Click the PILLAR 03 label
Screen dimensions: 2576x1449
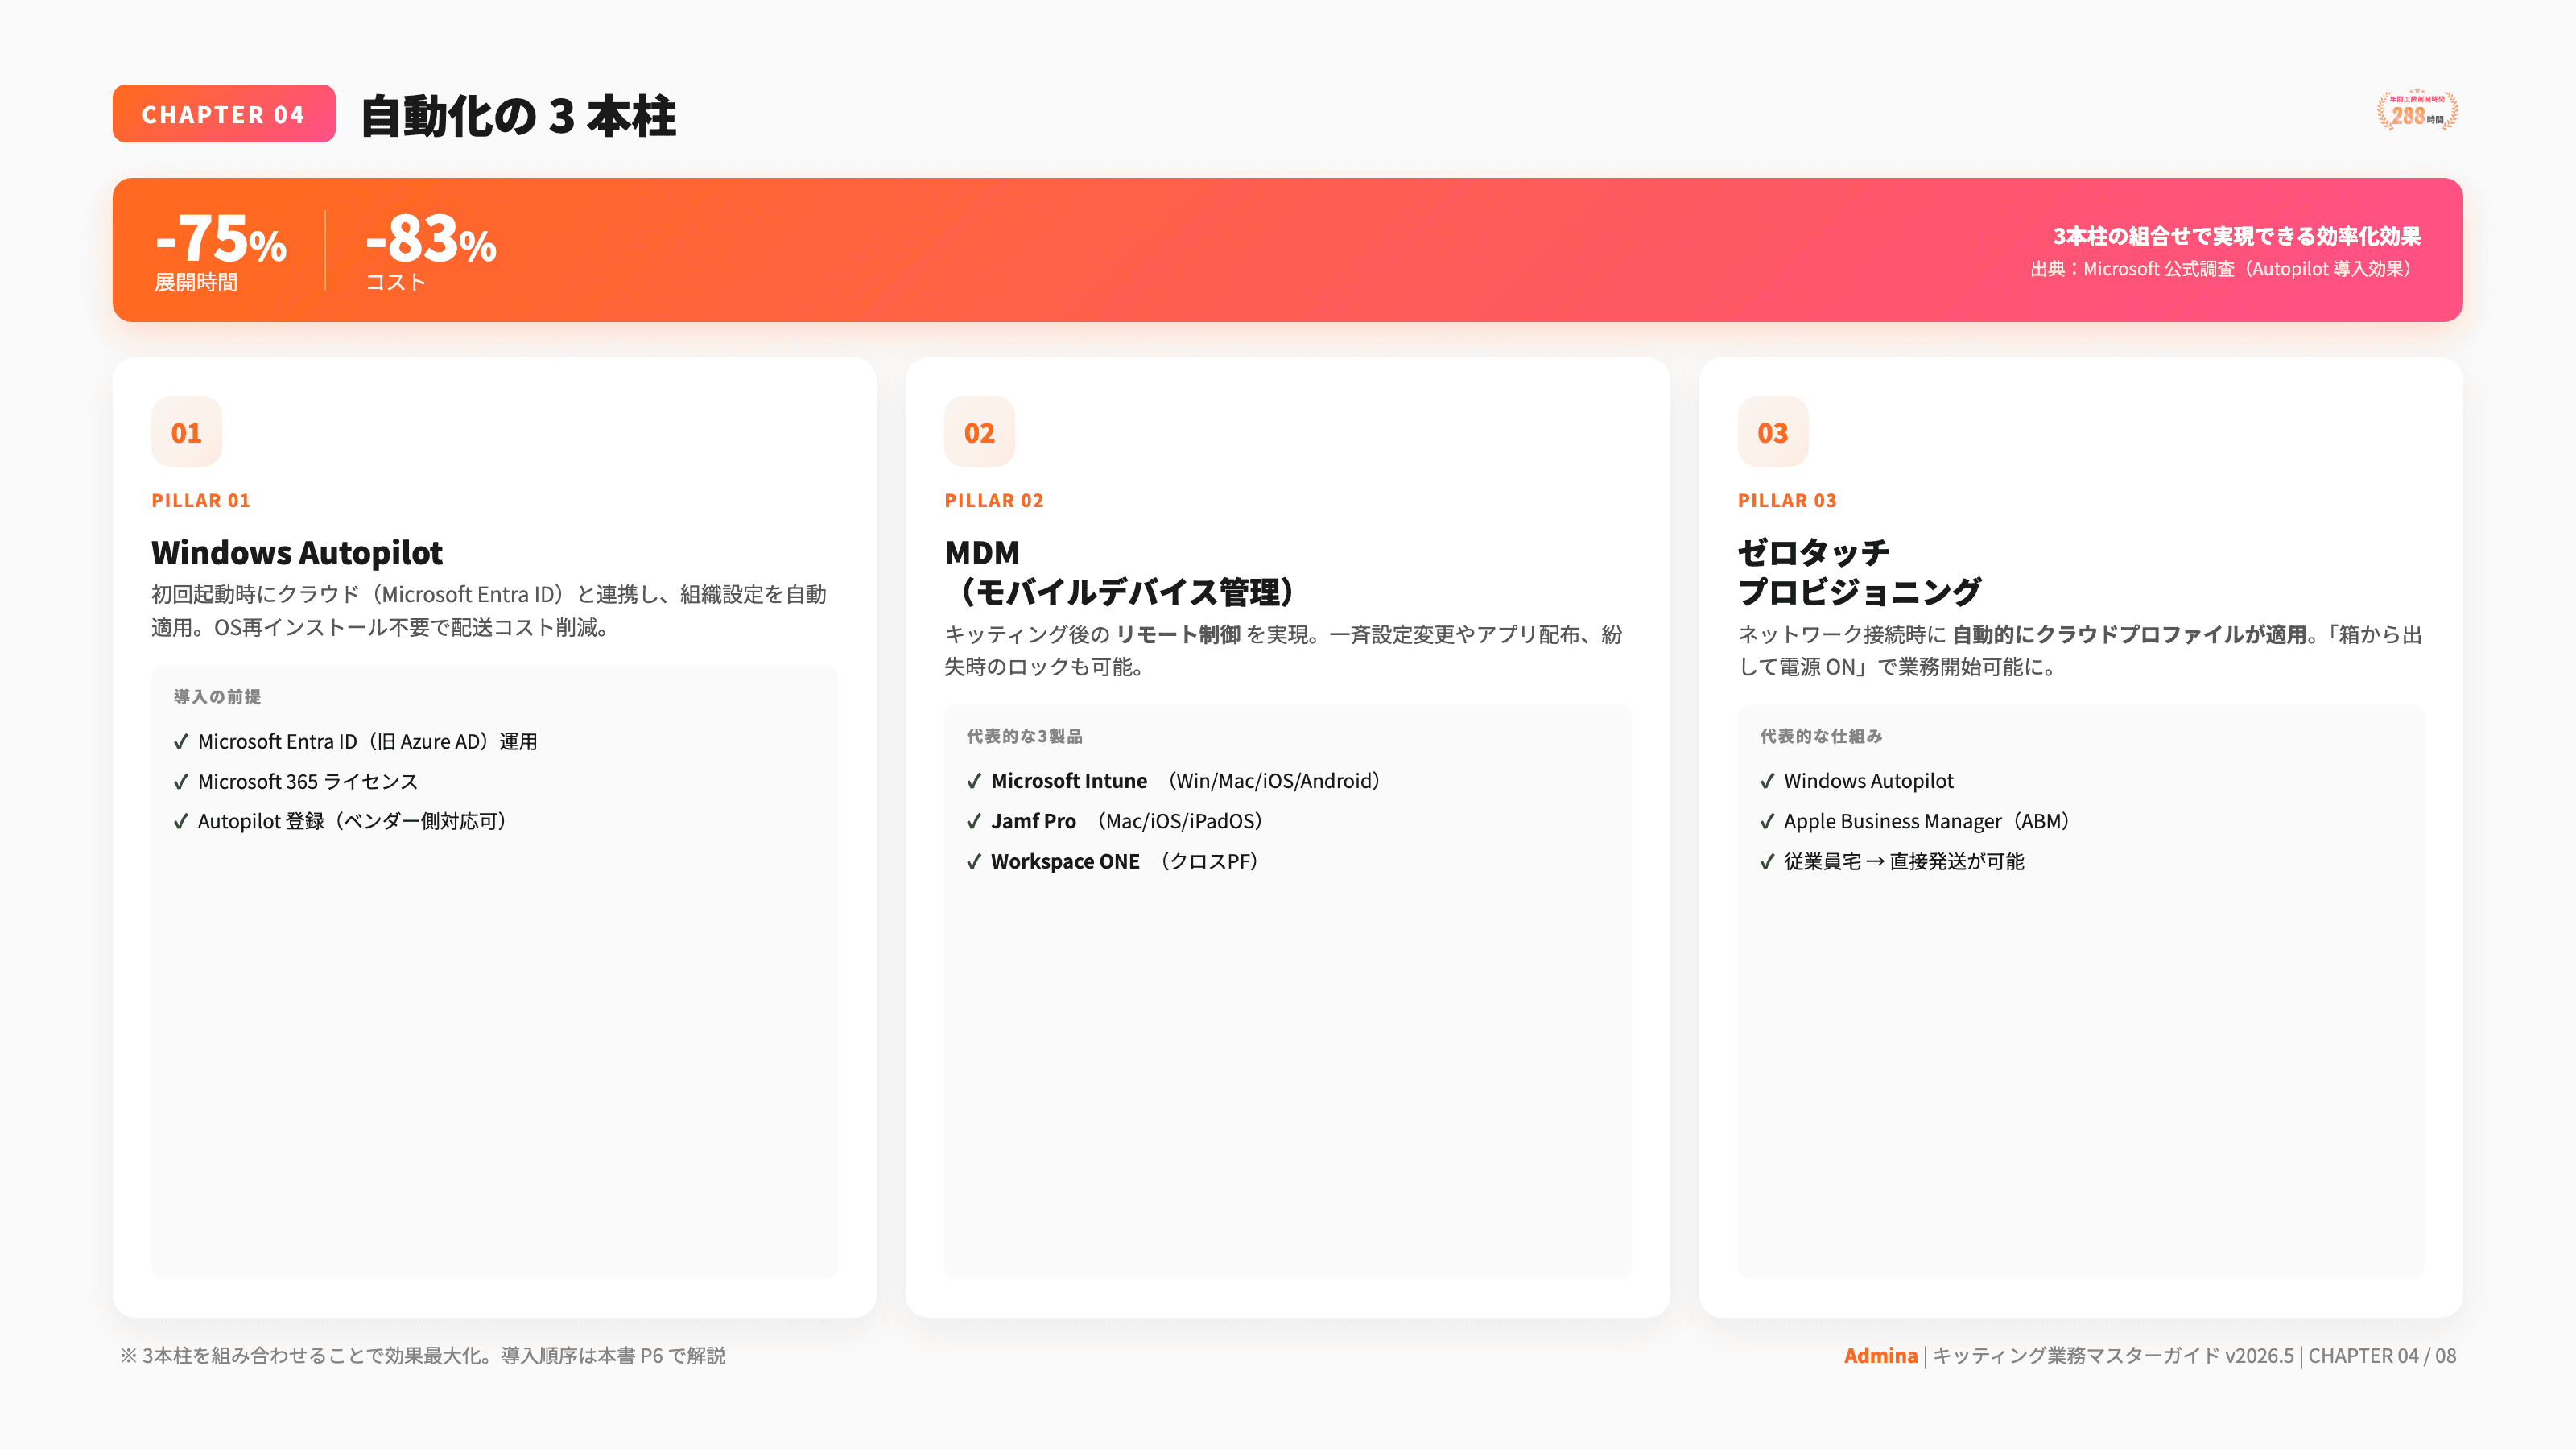[x=1787, y=501]
